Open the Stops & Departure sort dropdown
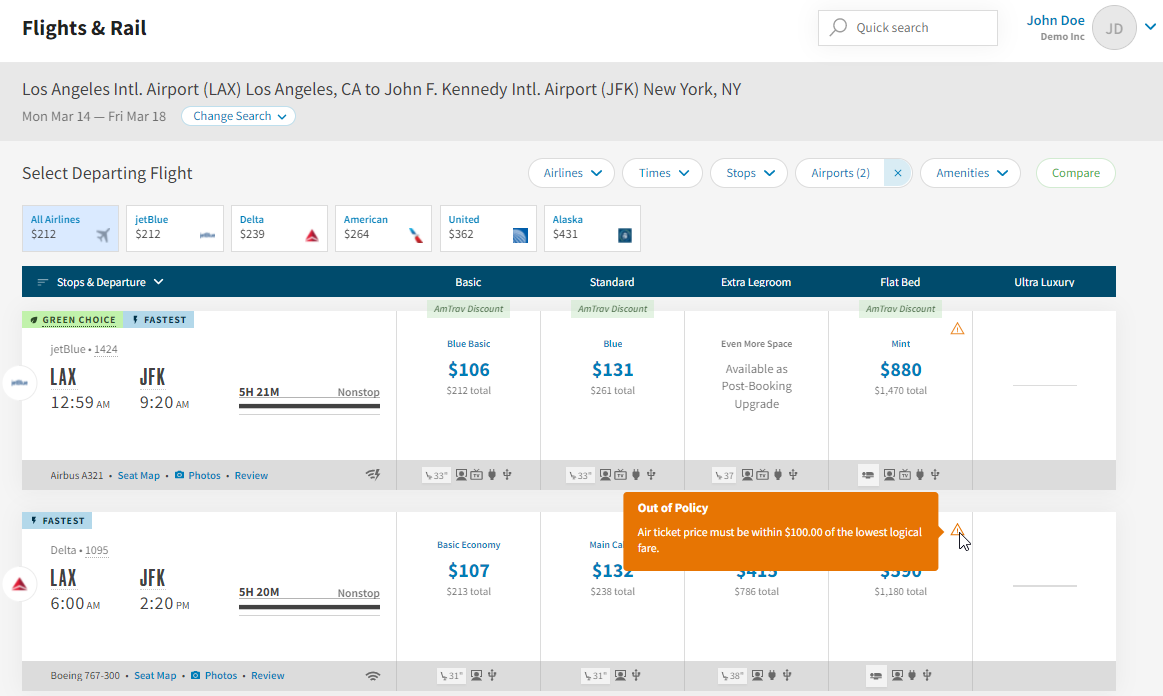This screenshot has height=696, width=1163. pyautogui.click(x=110, y=282)
